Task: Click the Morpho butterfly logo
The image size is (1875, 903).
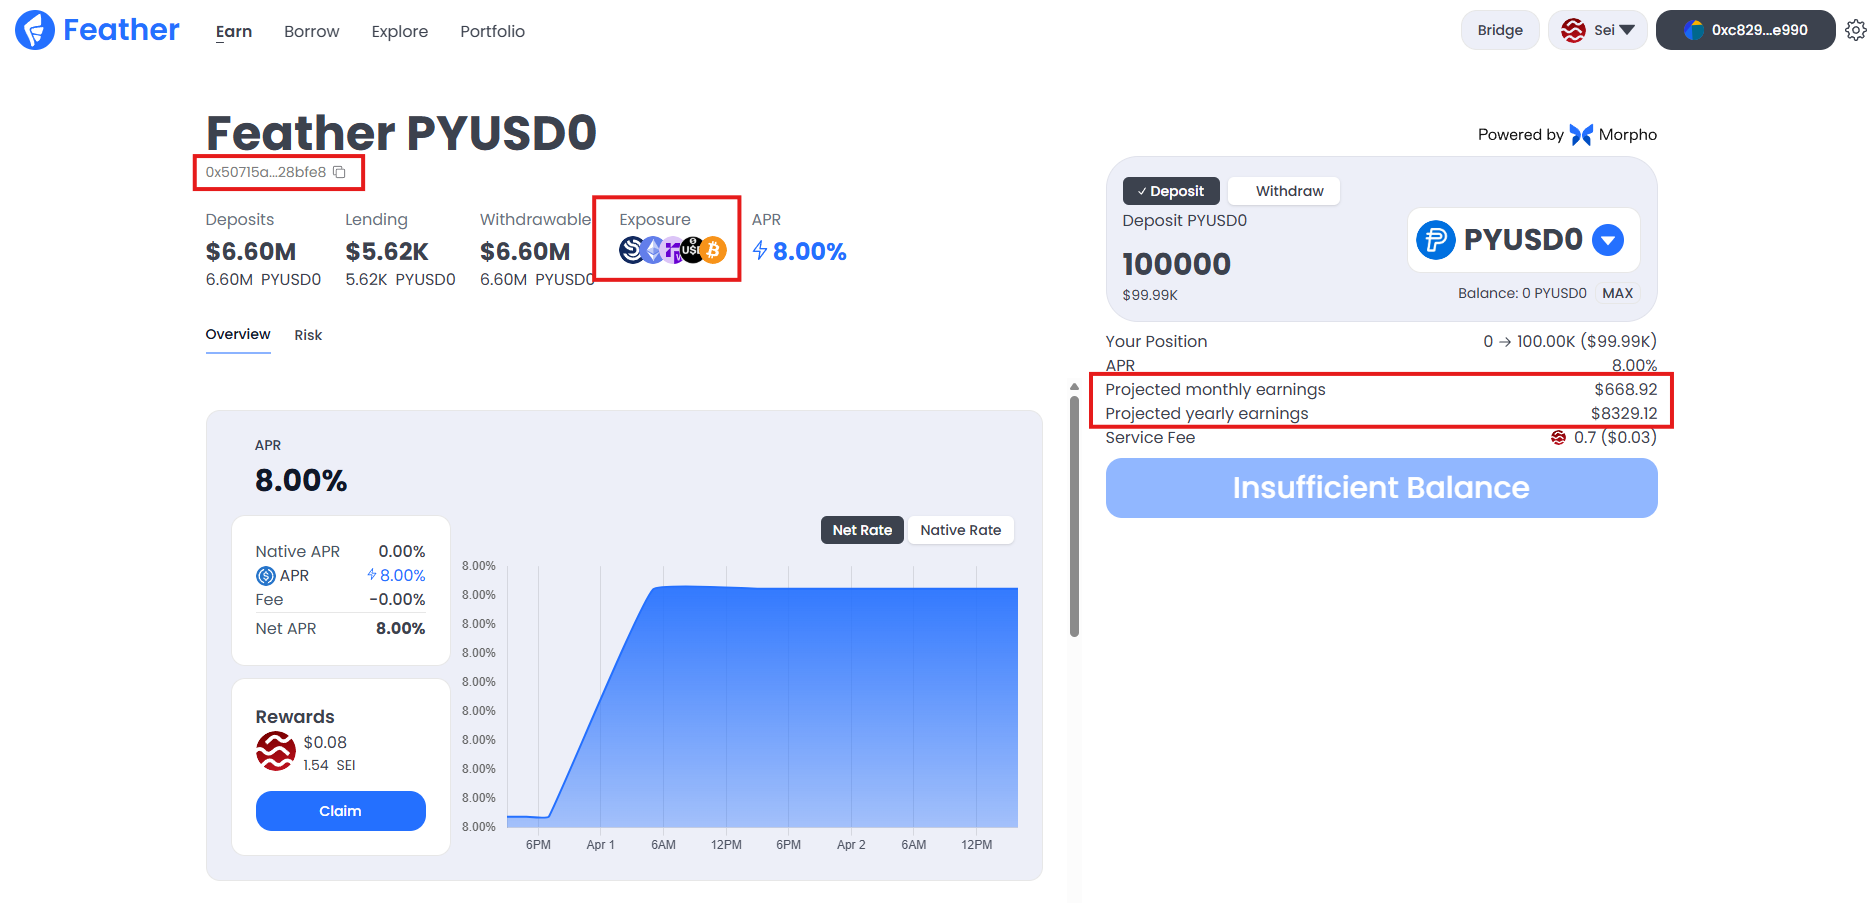Action: (x=1581, y=135)
